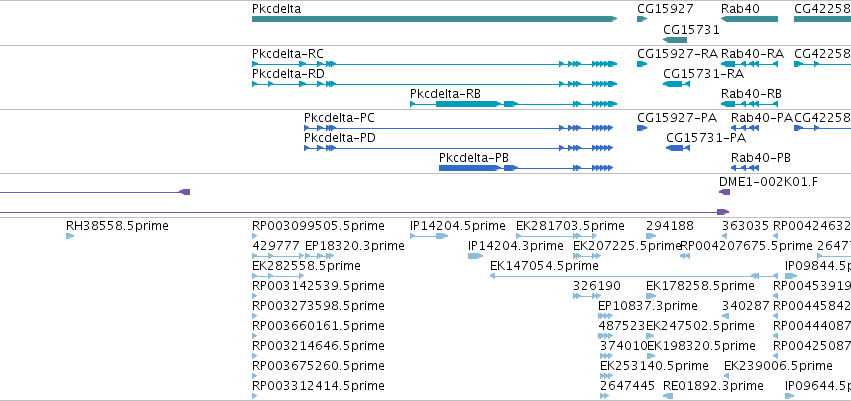Select the CG15731 gene feature

675,40
